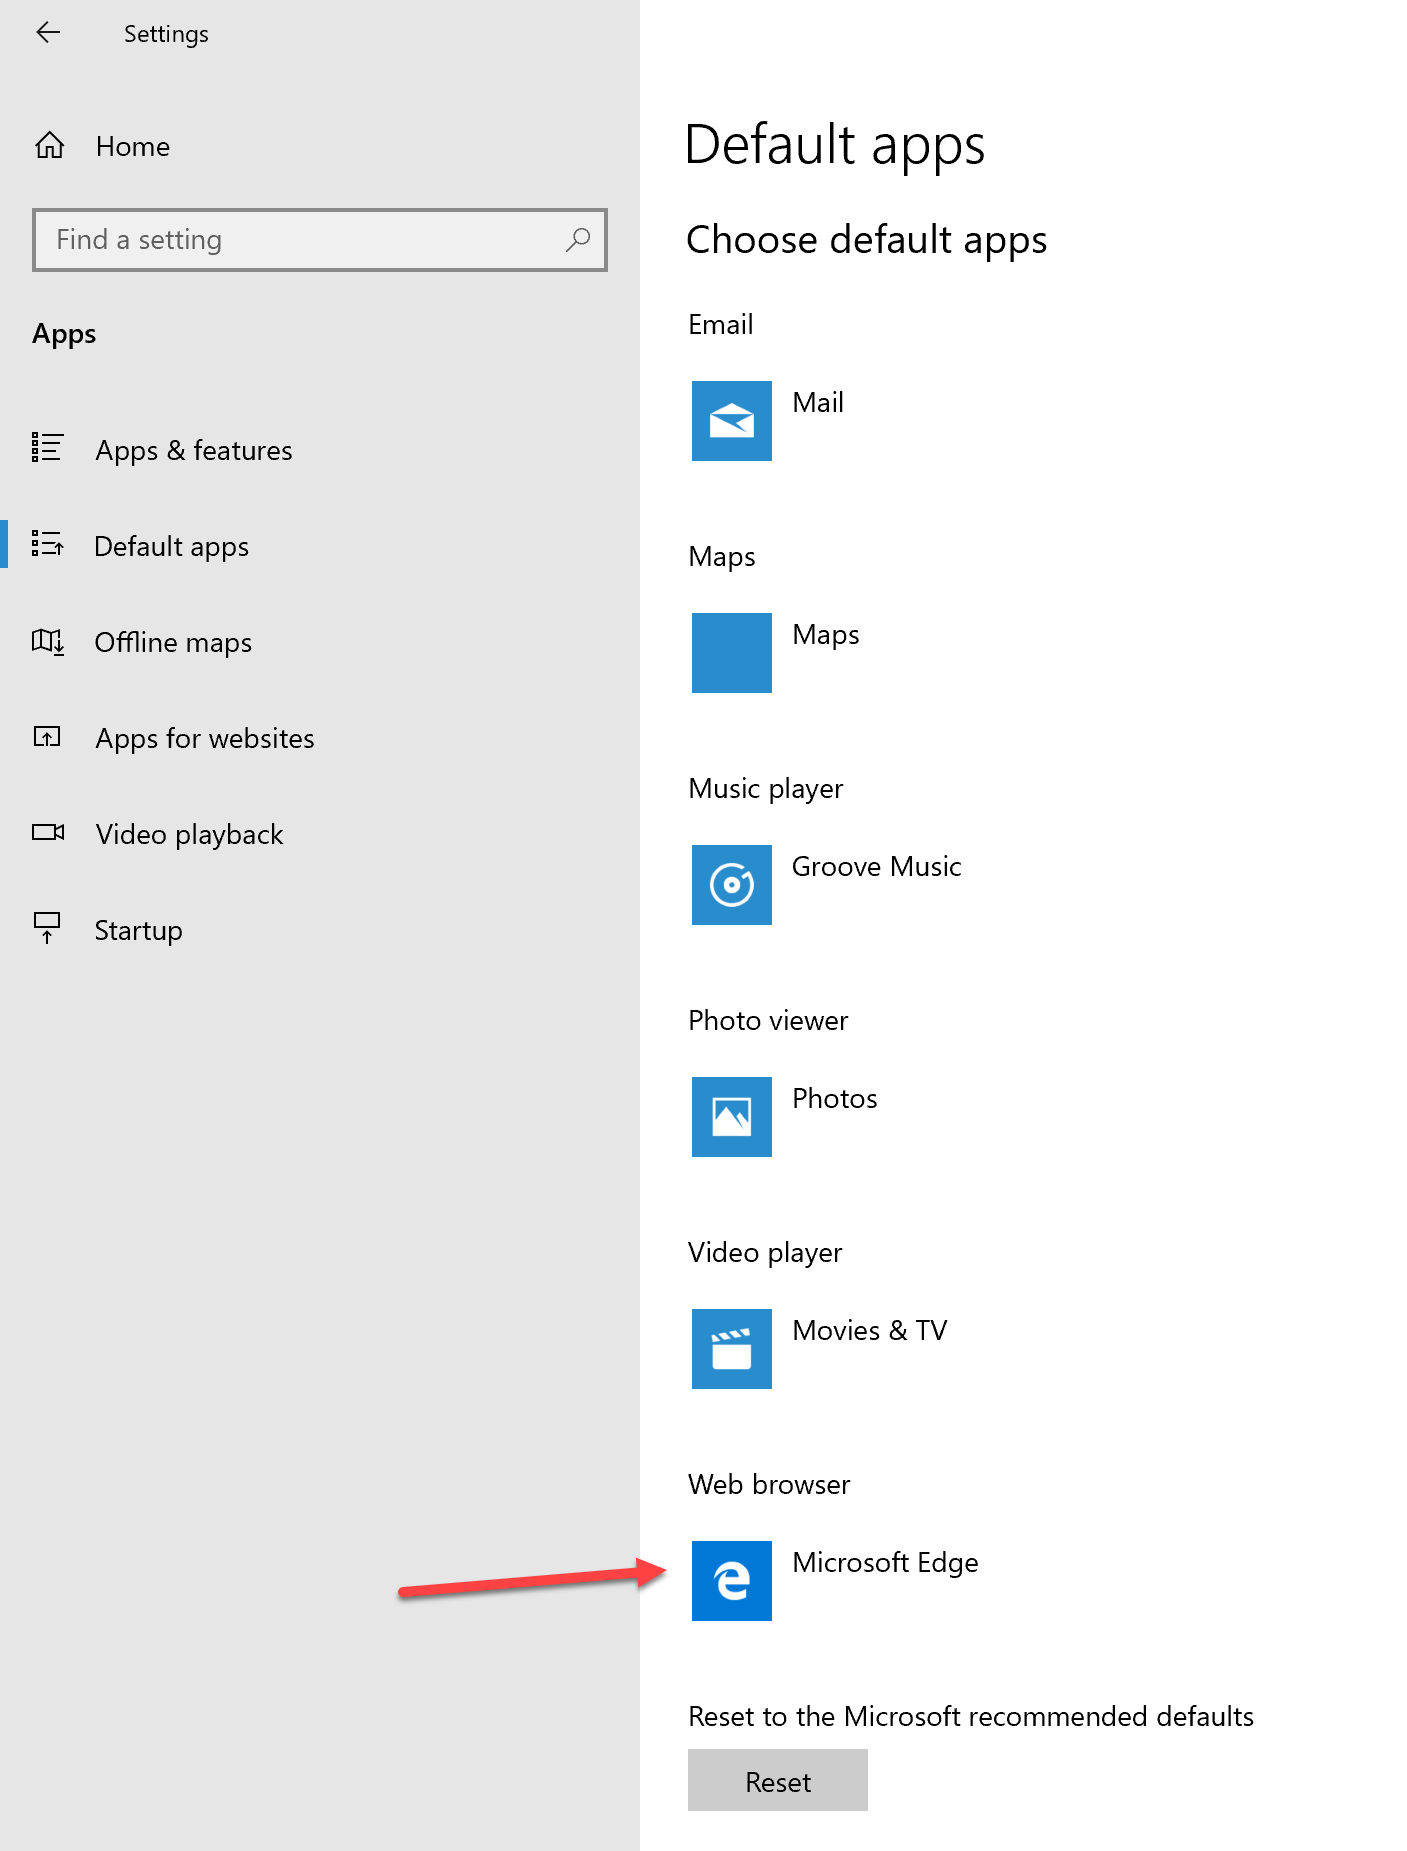Click the Groove Music tile icon
1407x1851 pixels.
732,885
